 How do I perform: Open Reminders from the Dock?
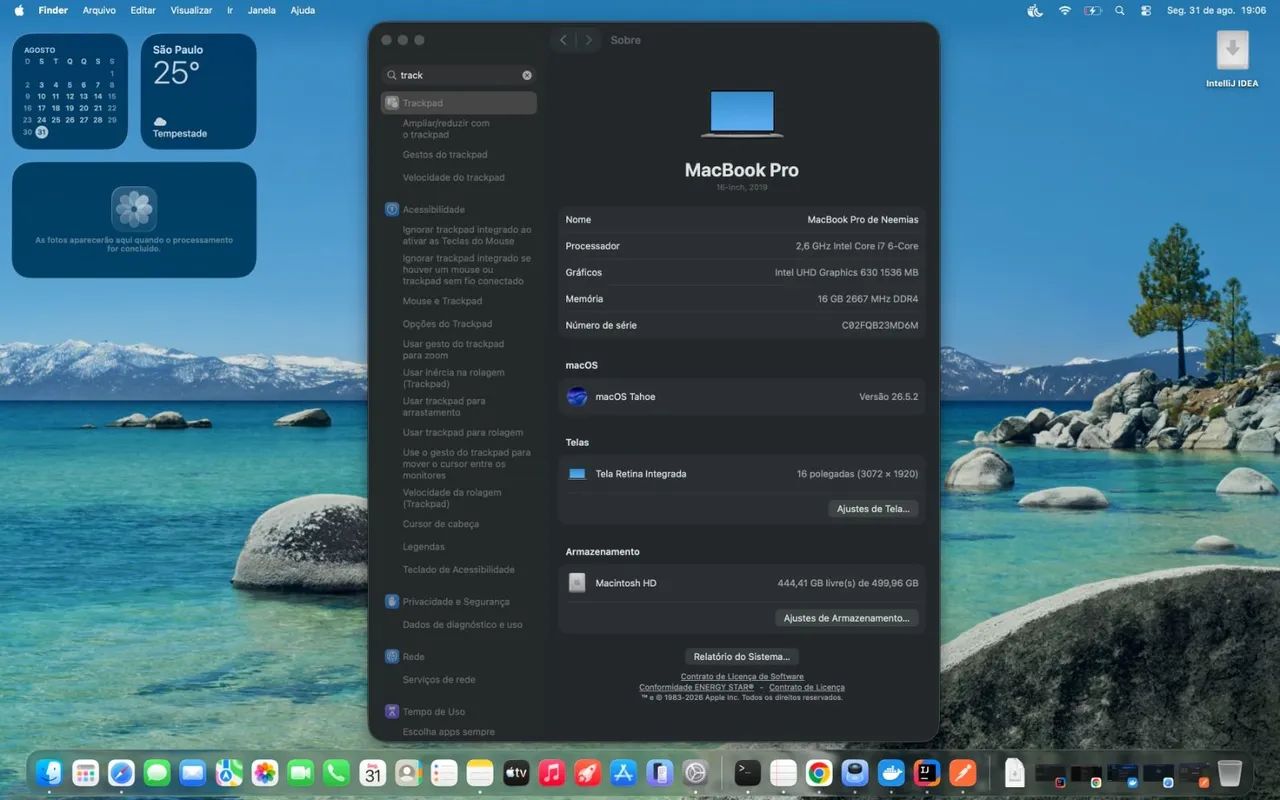point(444,773)
